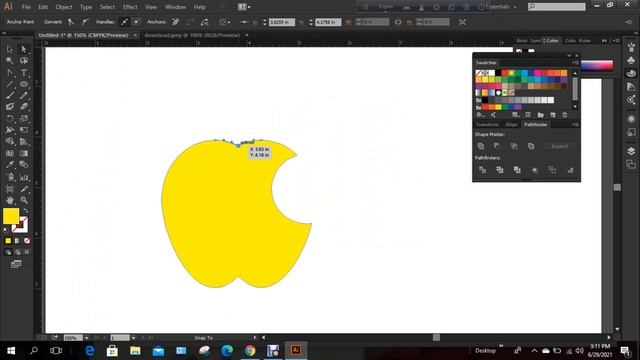
Task: Select the Rotate tool
Action: 9,119
